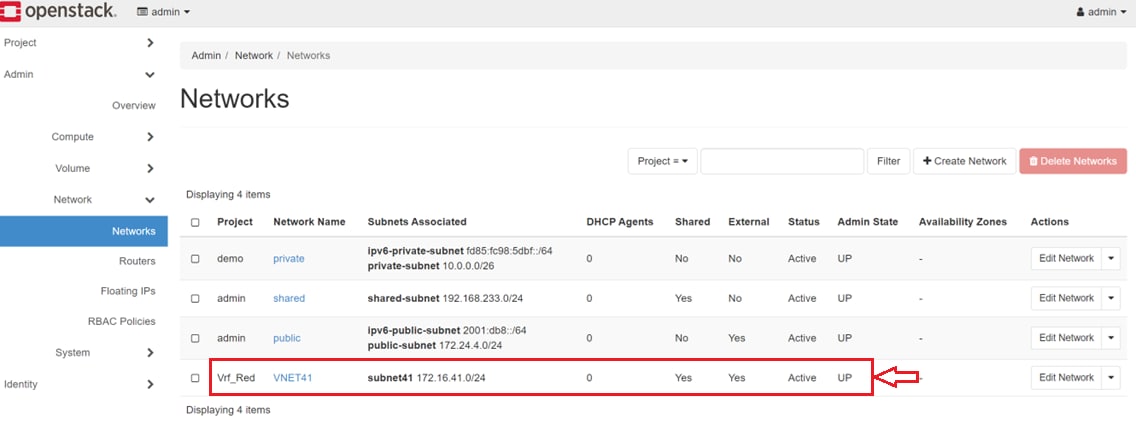1136x436 pixels.
Task: Expand the Compute submenu
Action: pyautogui.click(x=101, y=137)
